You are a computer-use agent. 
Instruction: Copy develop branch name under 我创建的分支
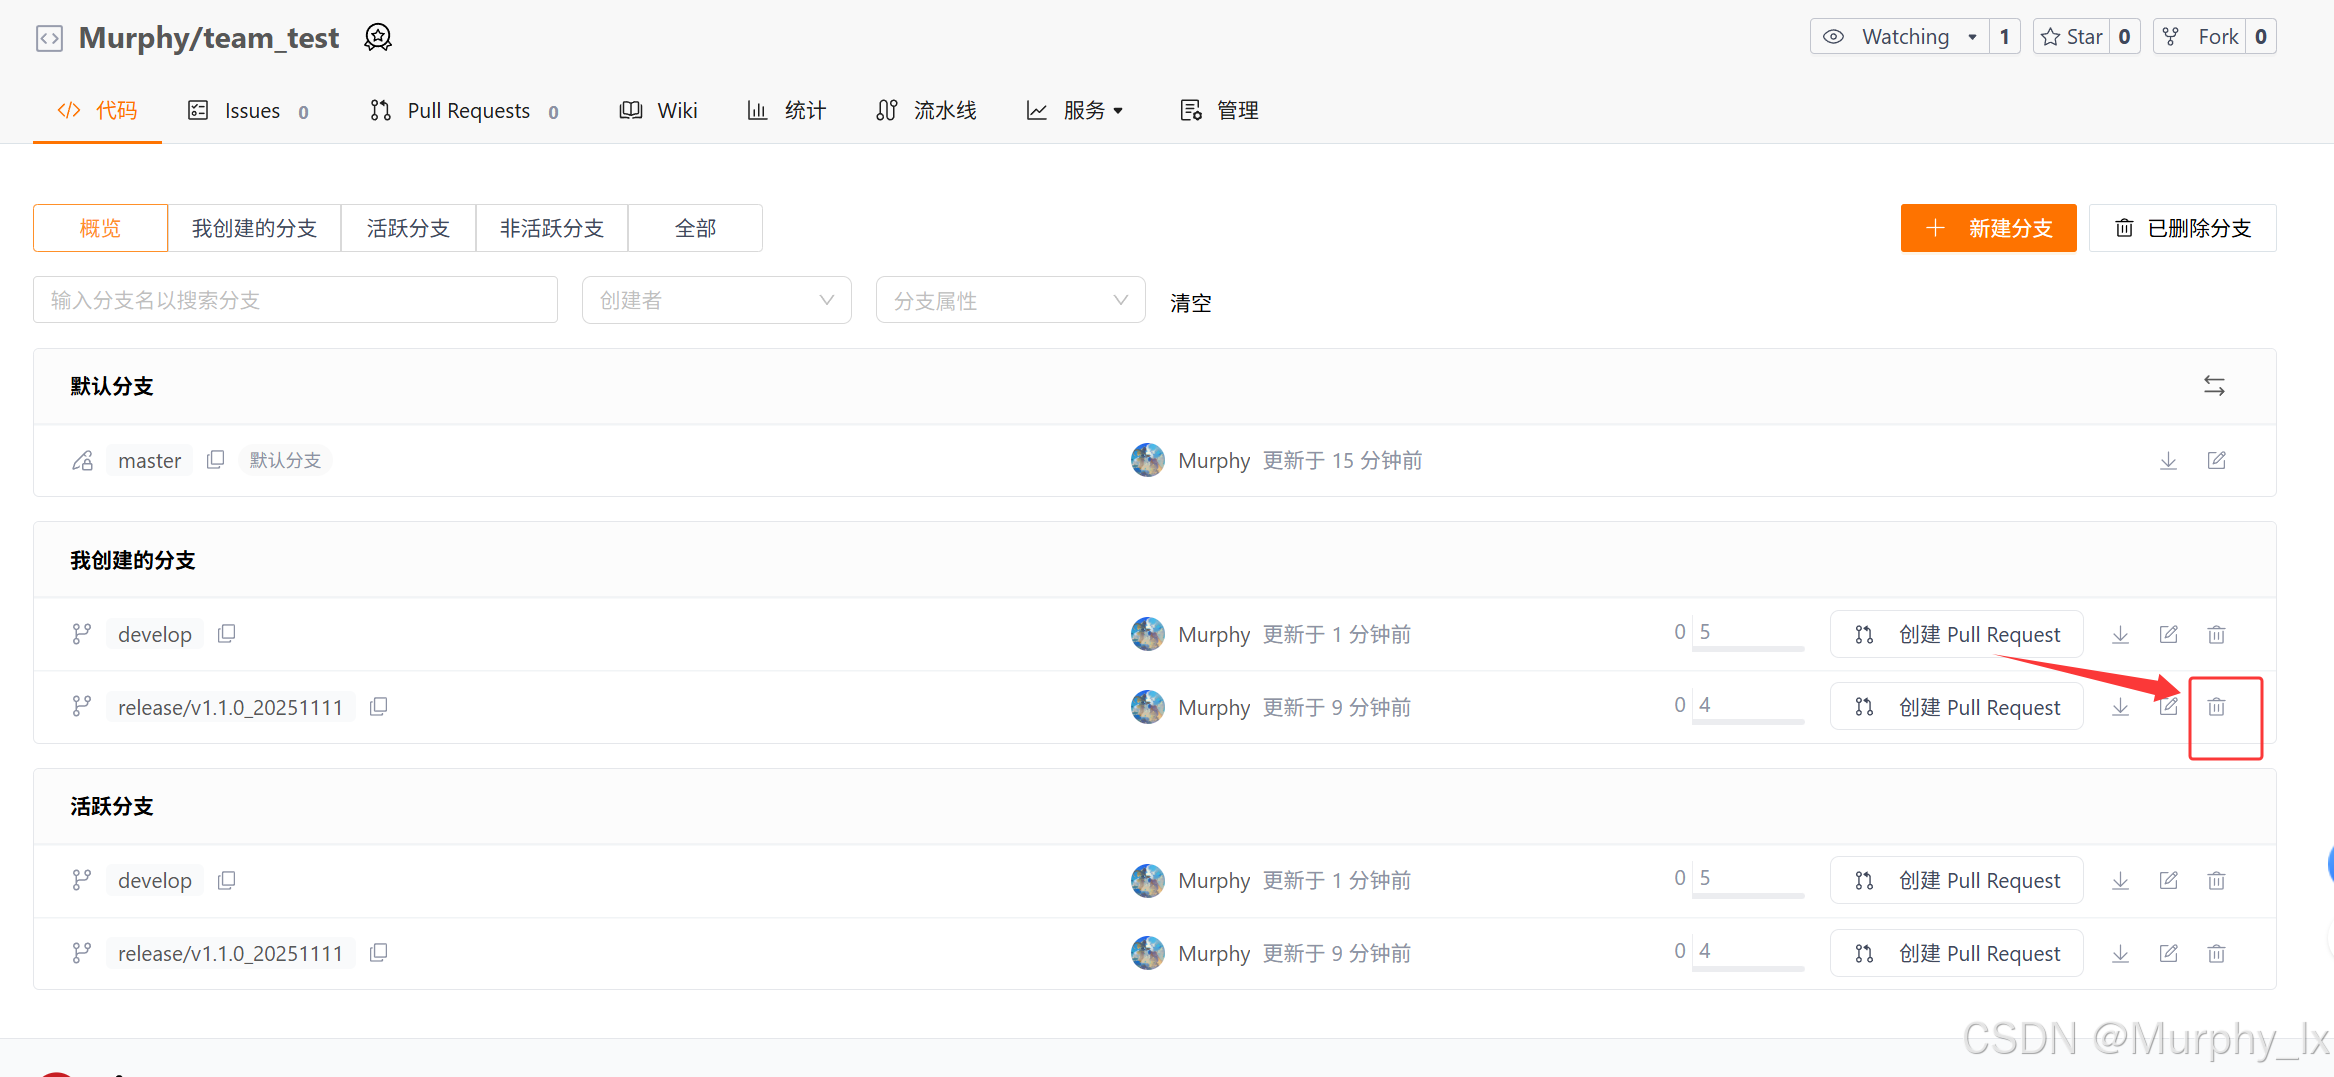[227, 634]
